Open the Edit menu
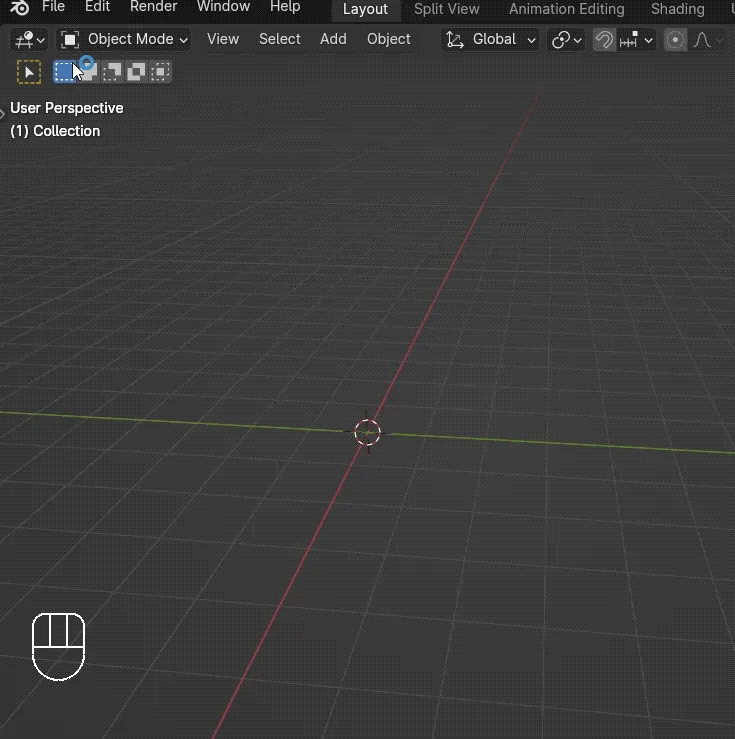 coord(97,7)
